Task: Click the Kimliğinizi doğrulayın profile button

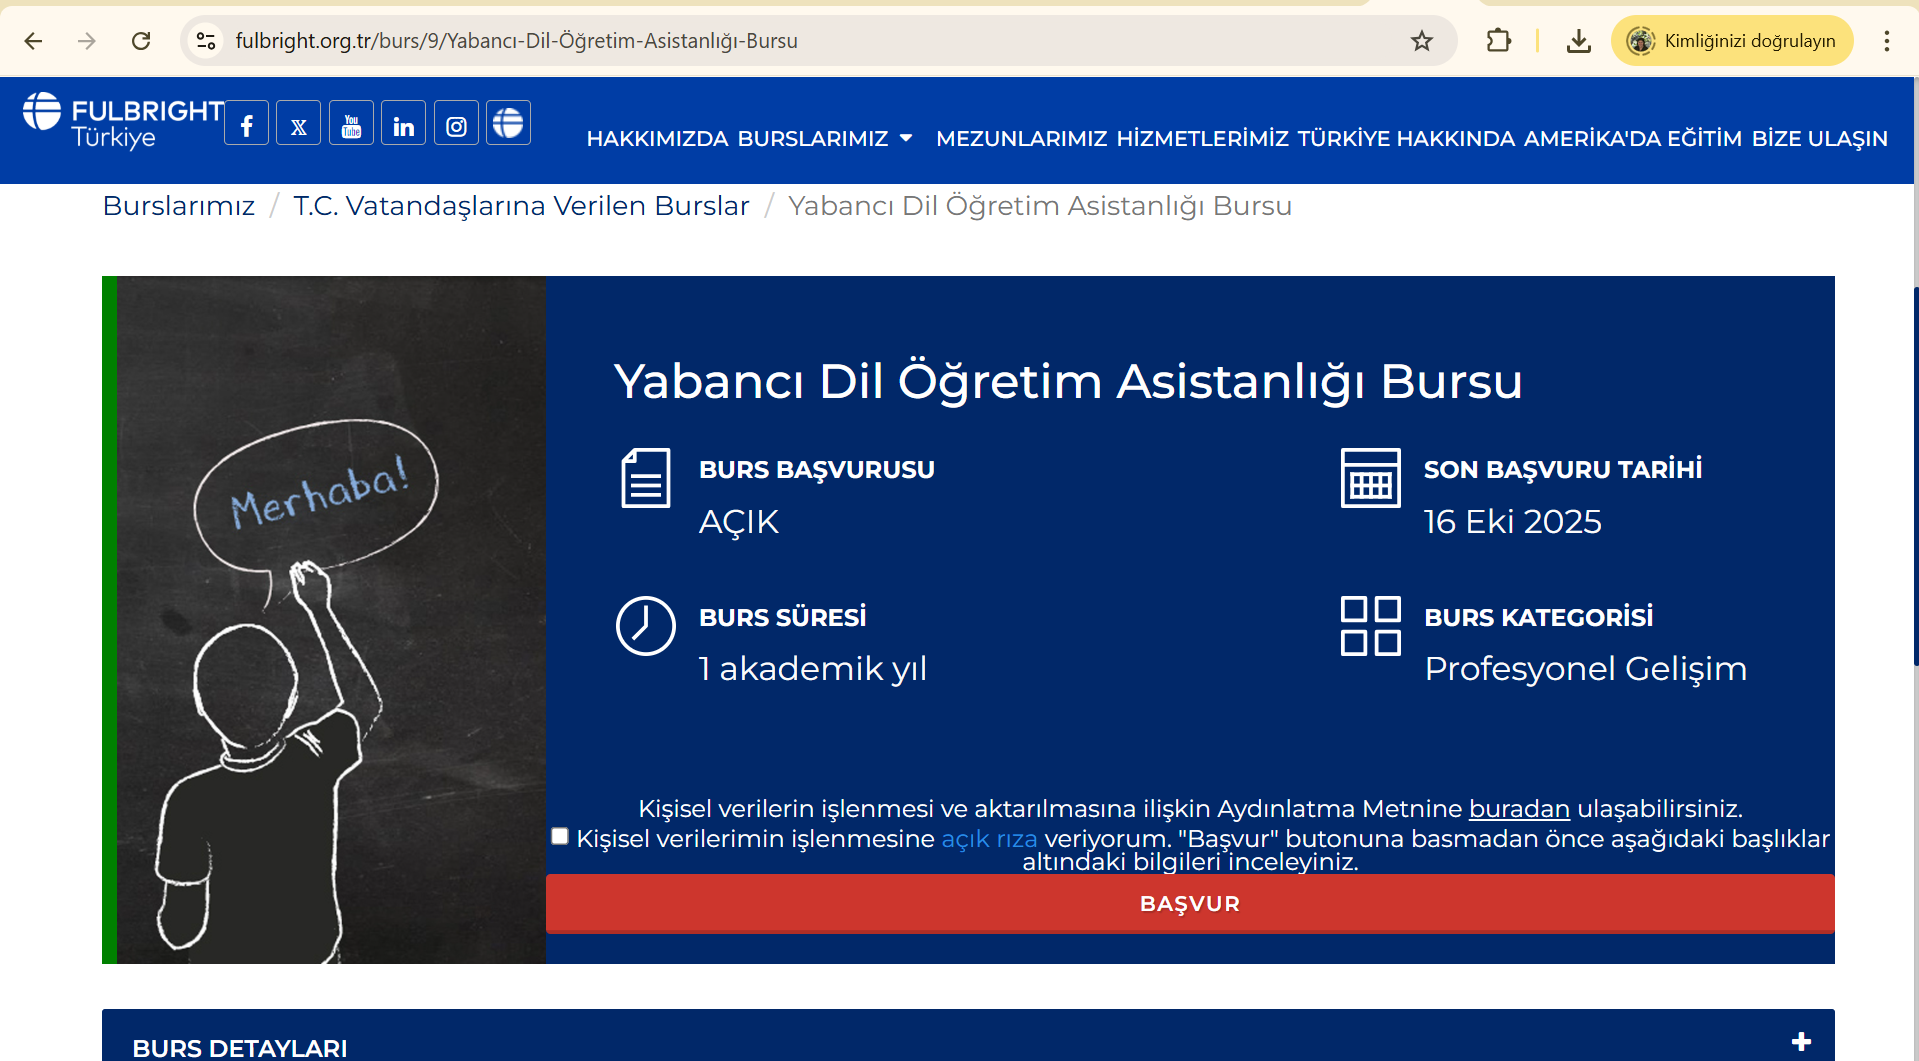Action: tap(1732, 41)
